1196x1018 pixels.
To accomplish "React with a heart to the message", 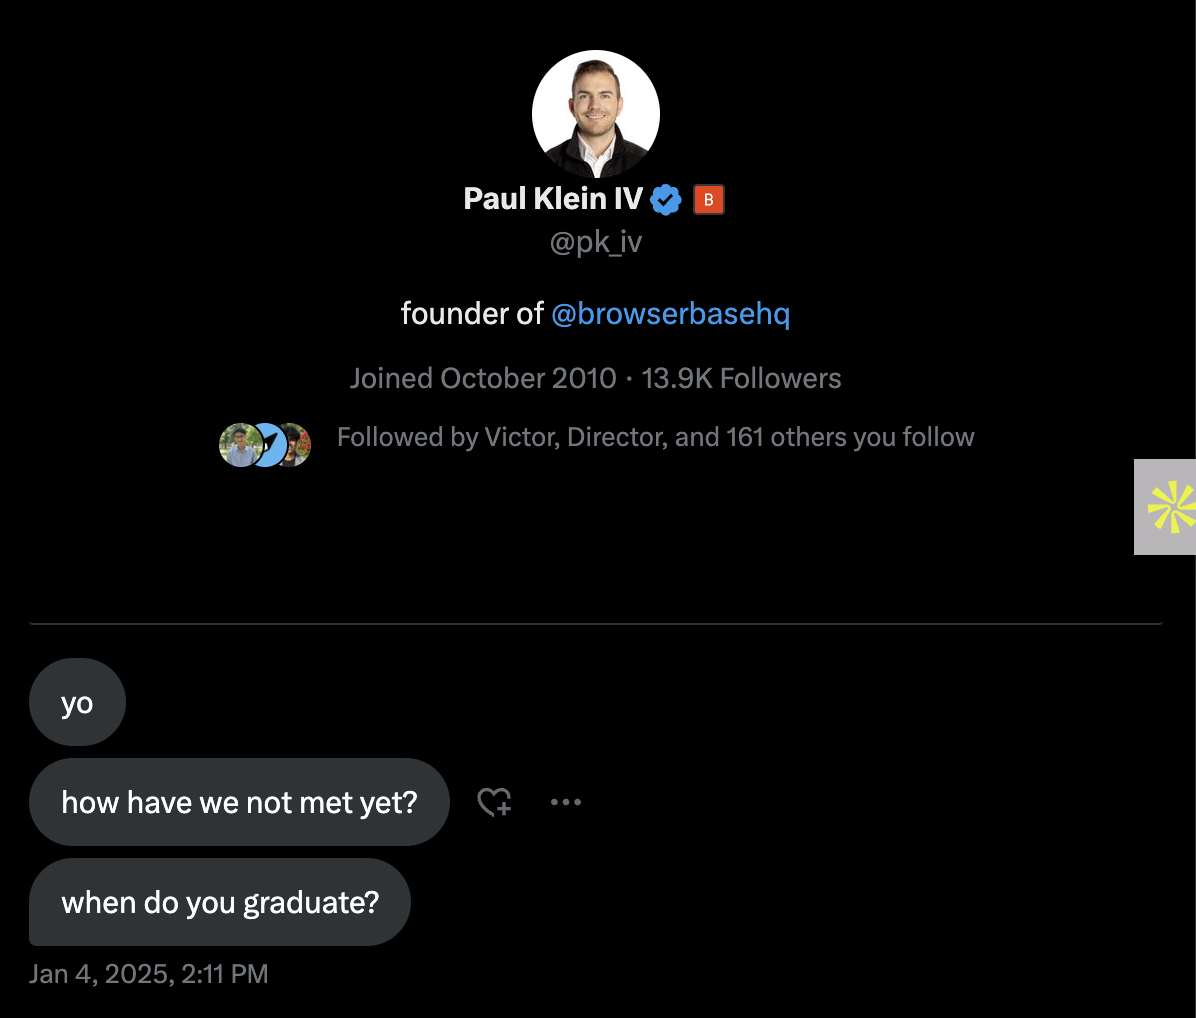I will 494,801.
